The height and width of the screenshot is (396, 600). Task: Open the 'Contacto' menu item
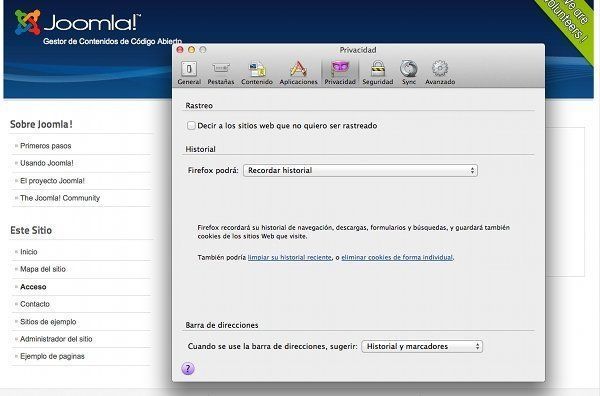click(x=35, y=304)
